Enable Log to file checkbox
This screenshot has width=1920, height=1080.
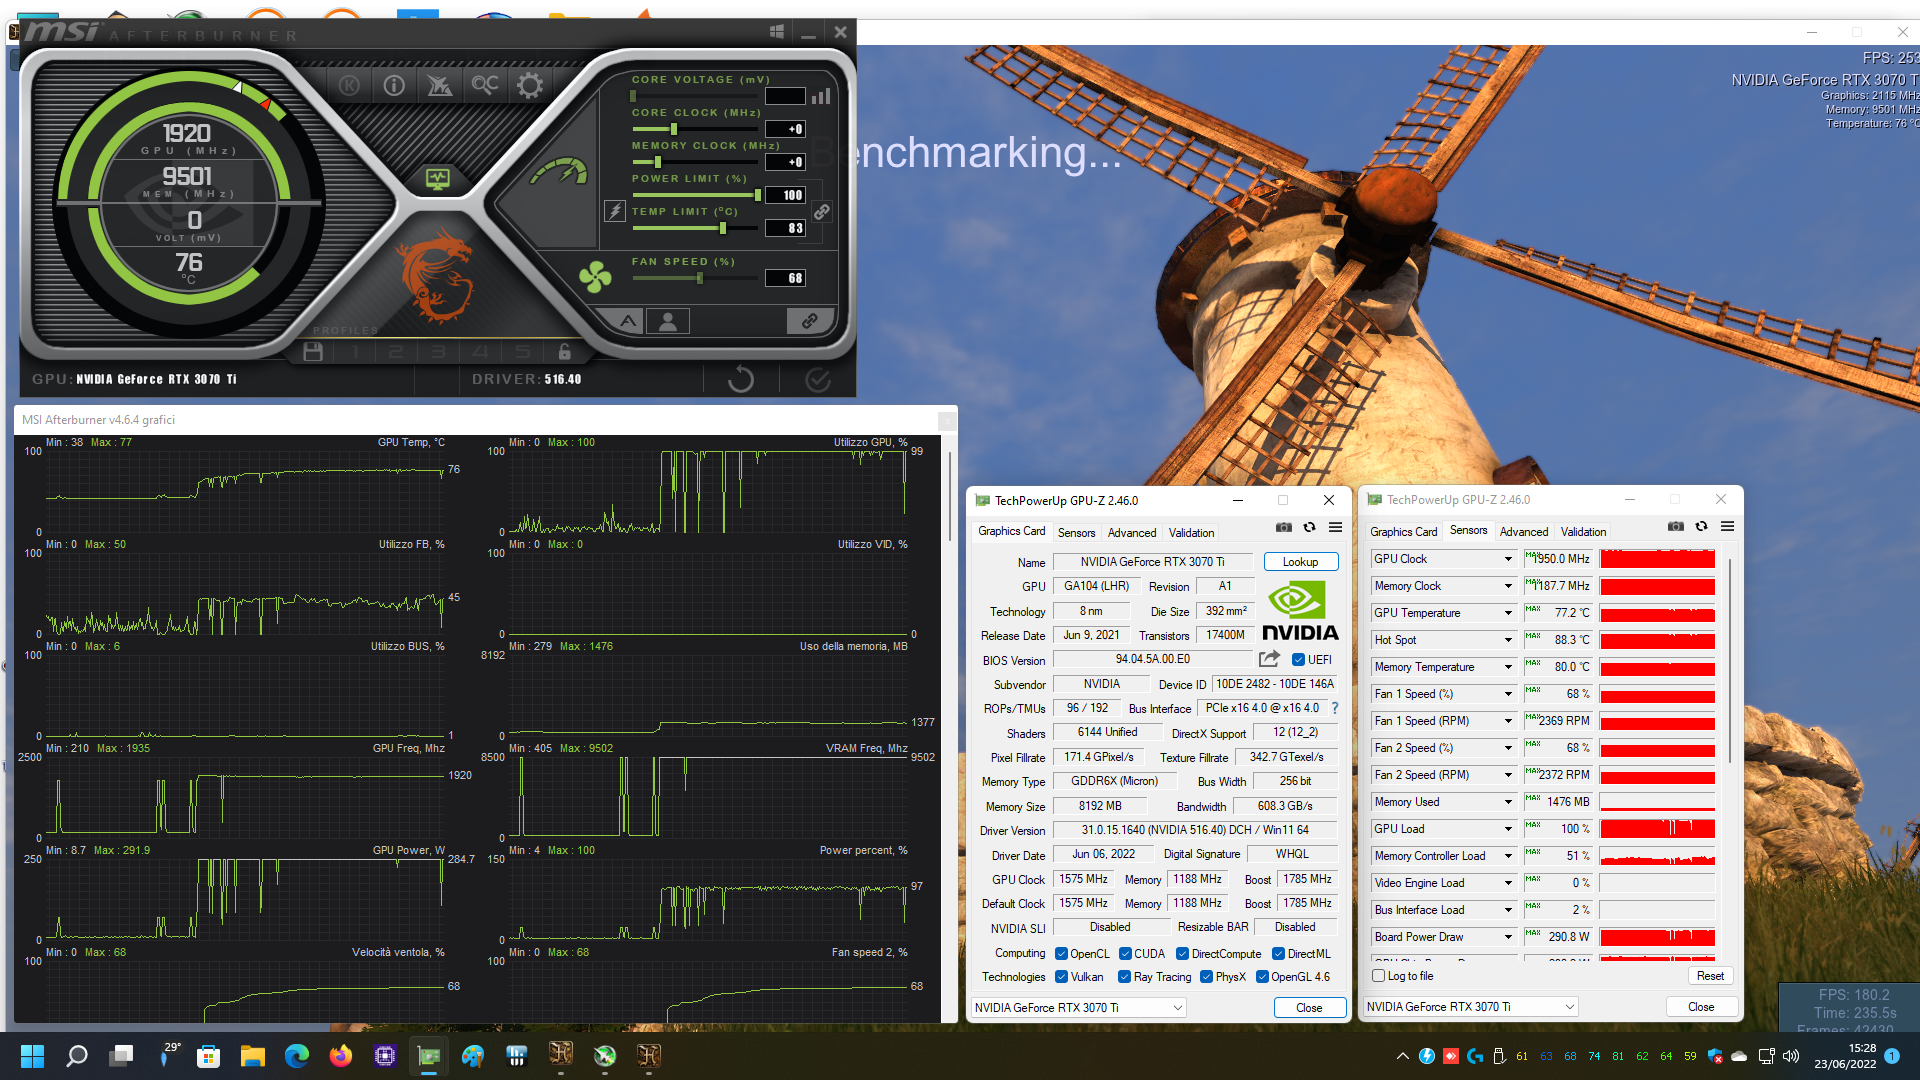1379,976
